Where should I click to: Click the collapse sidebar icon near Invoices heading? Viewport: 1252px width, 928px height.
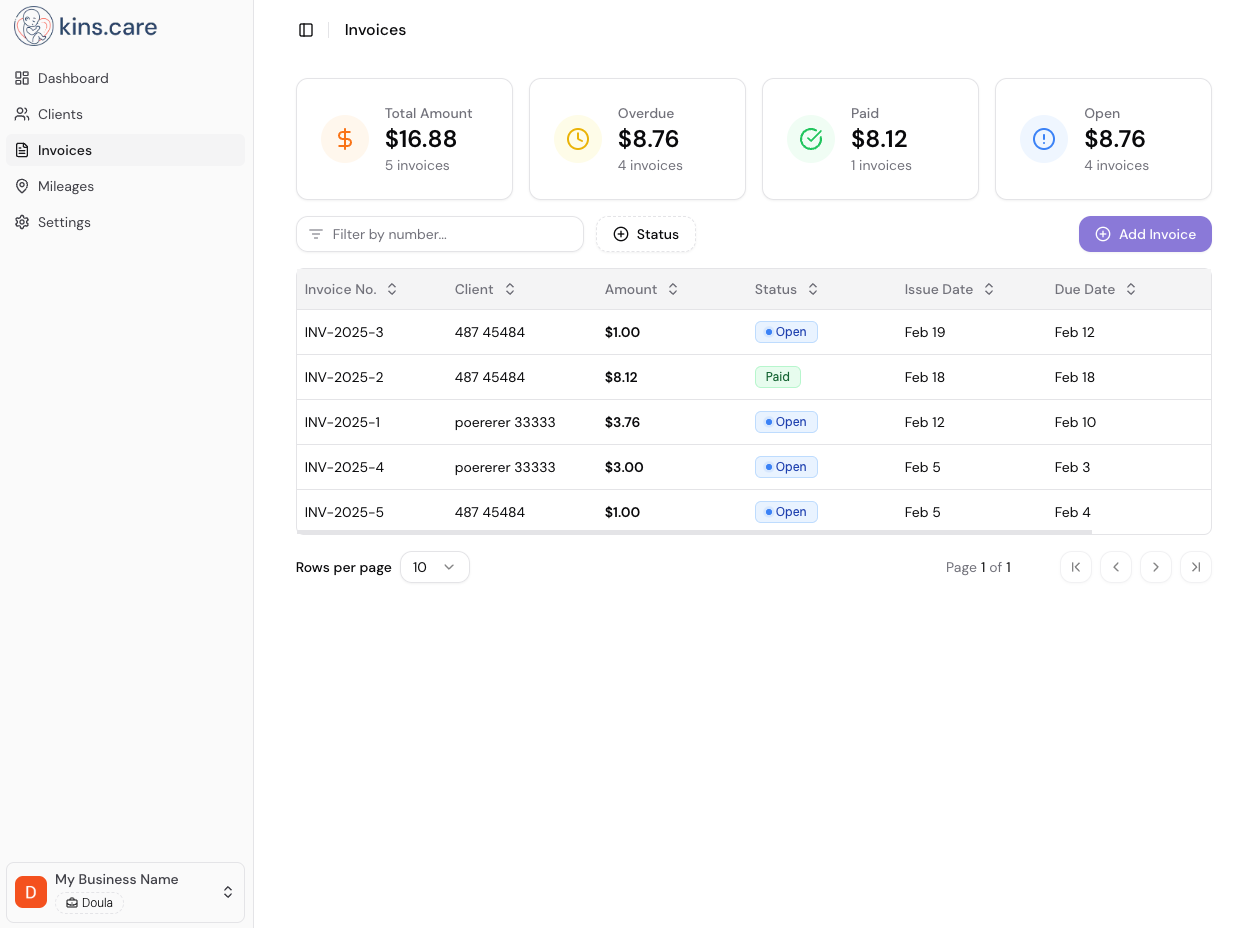coord(306,30)
